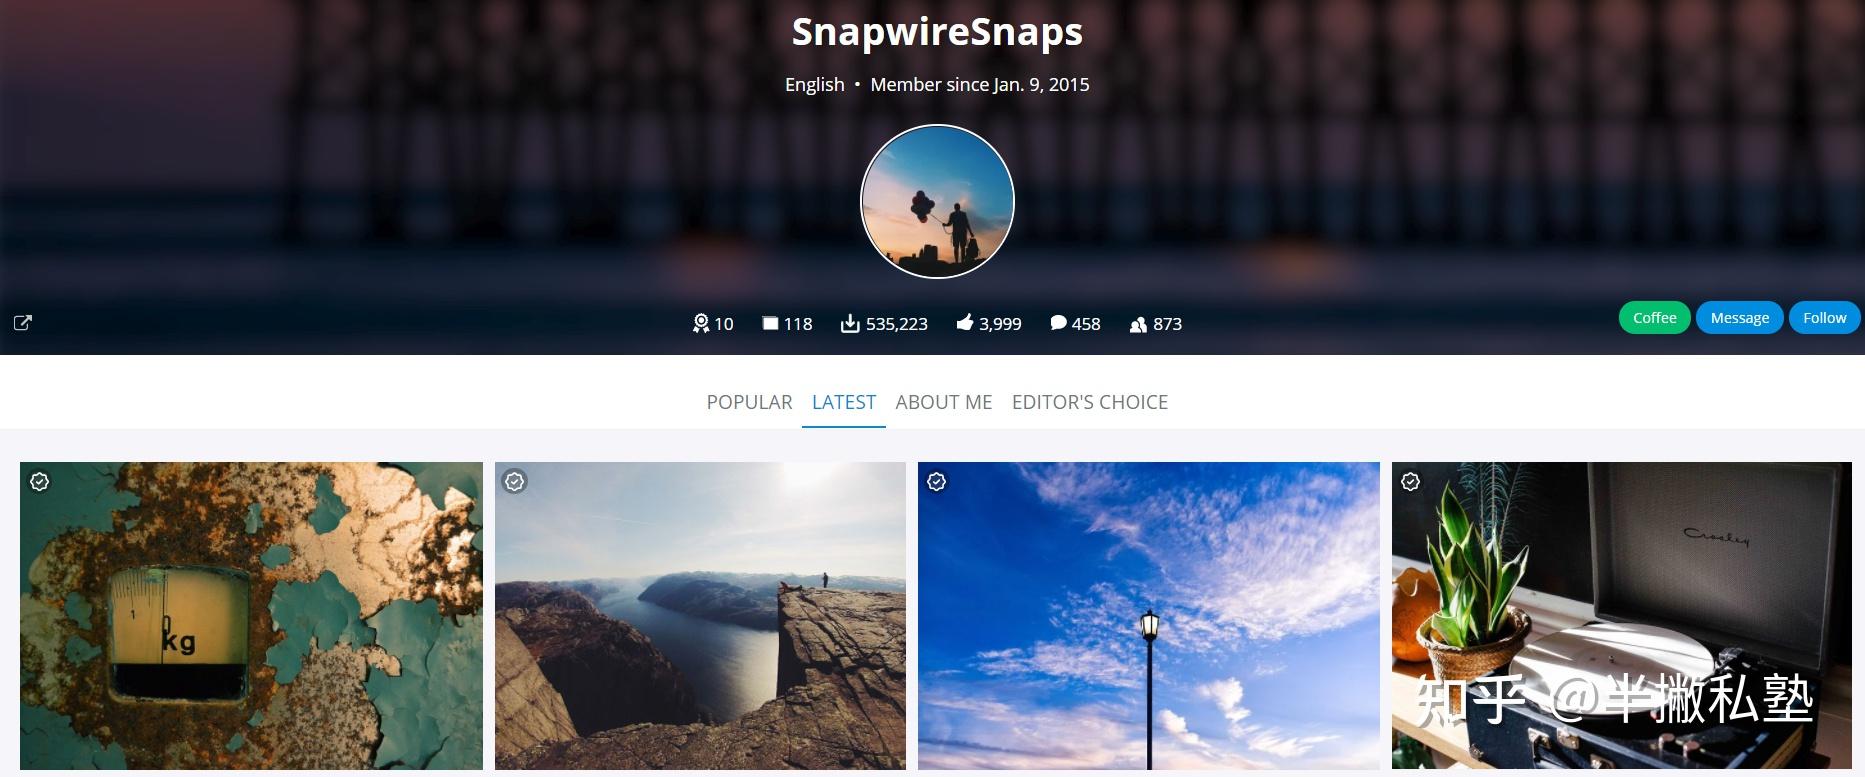Click the images count icon showing 118
This screenshot has width=1865, height=777.
click(x=770, y=323)
